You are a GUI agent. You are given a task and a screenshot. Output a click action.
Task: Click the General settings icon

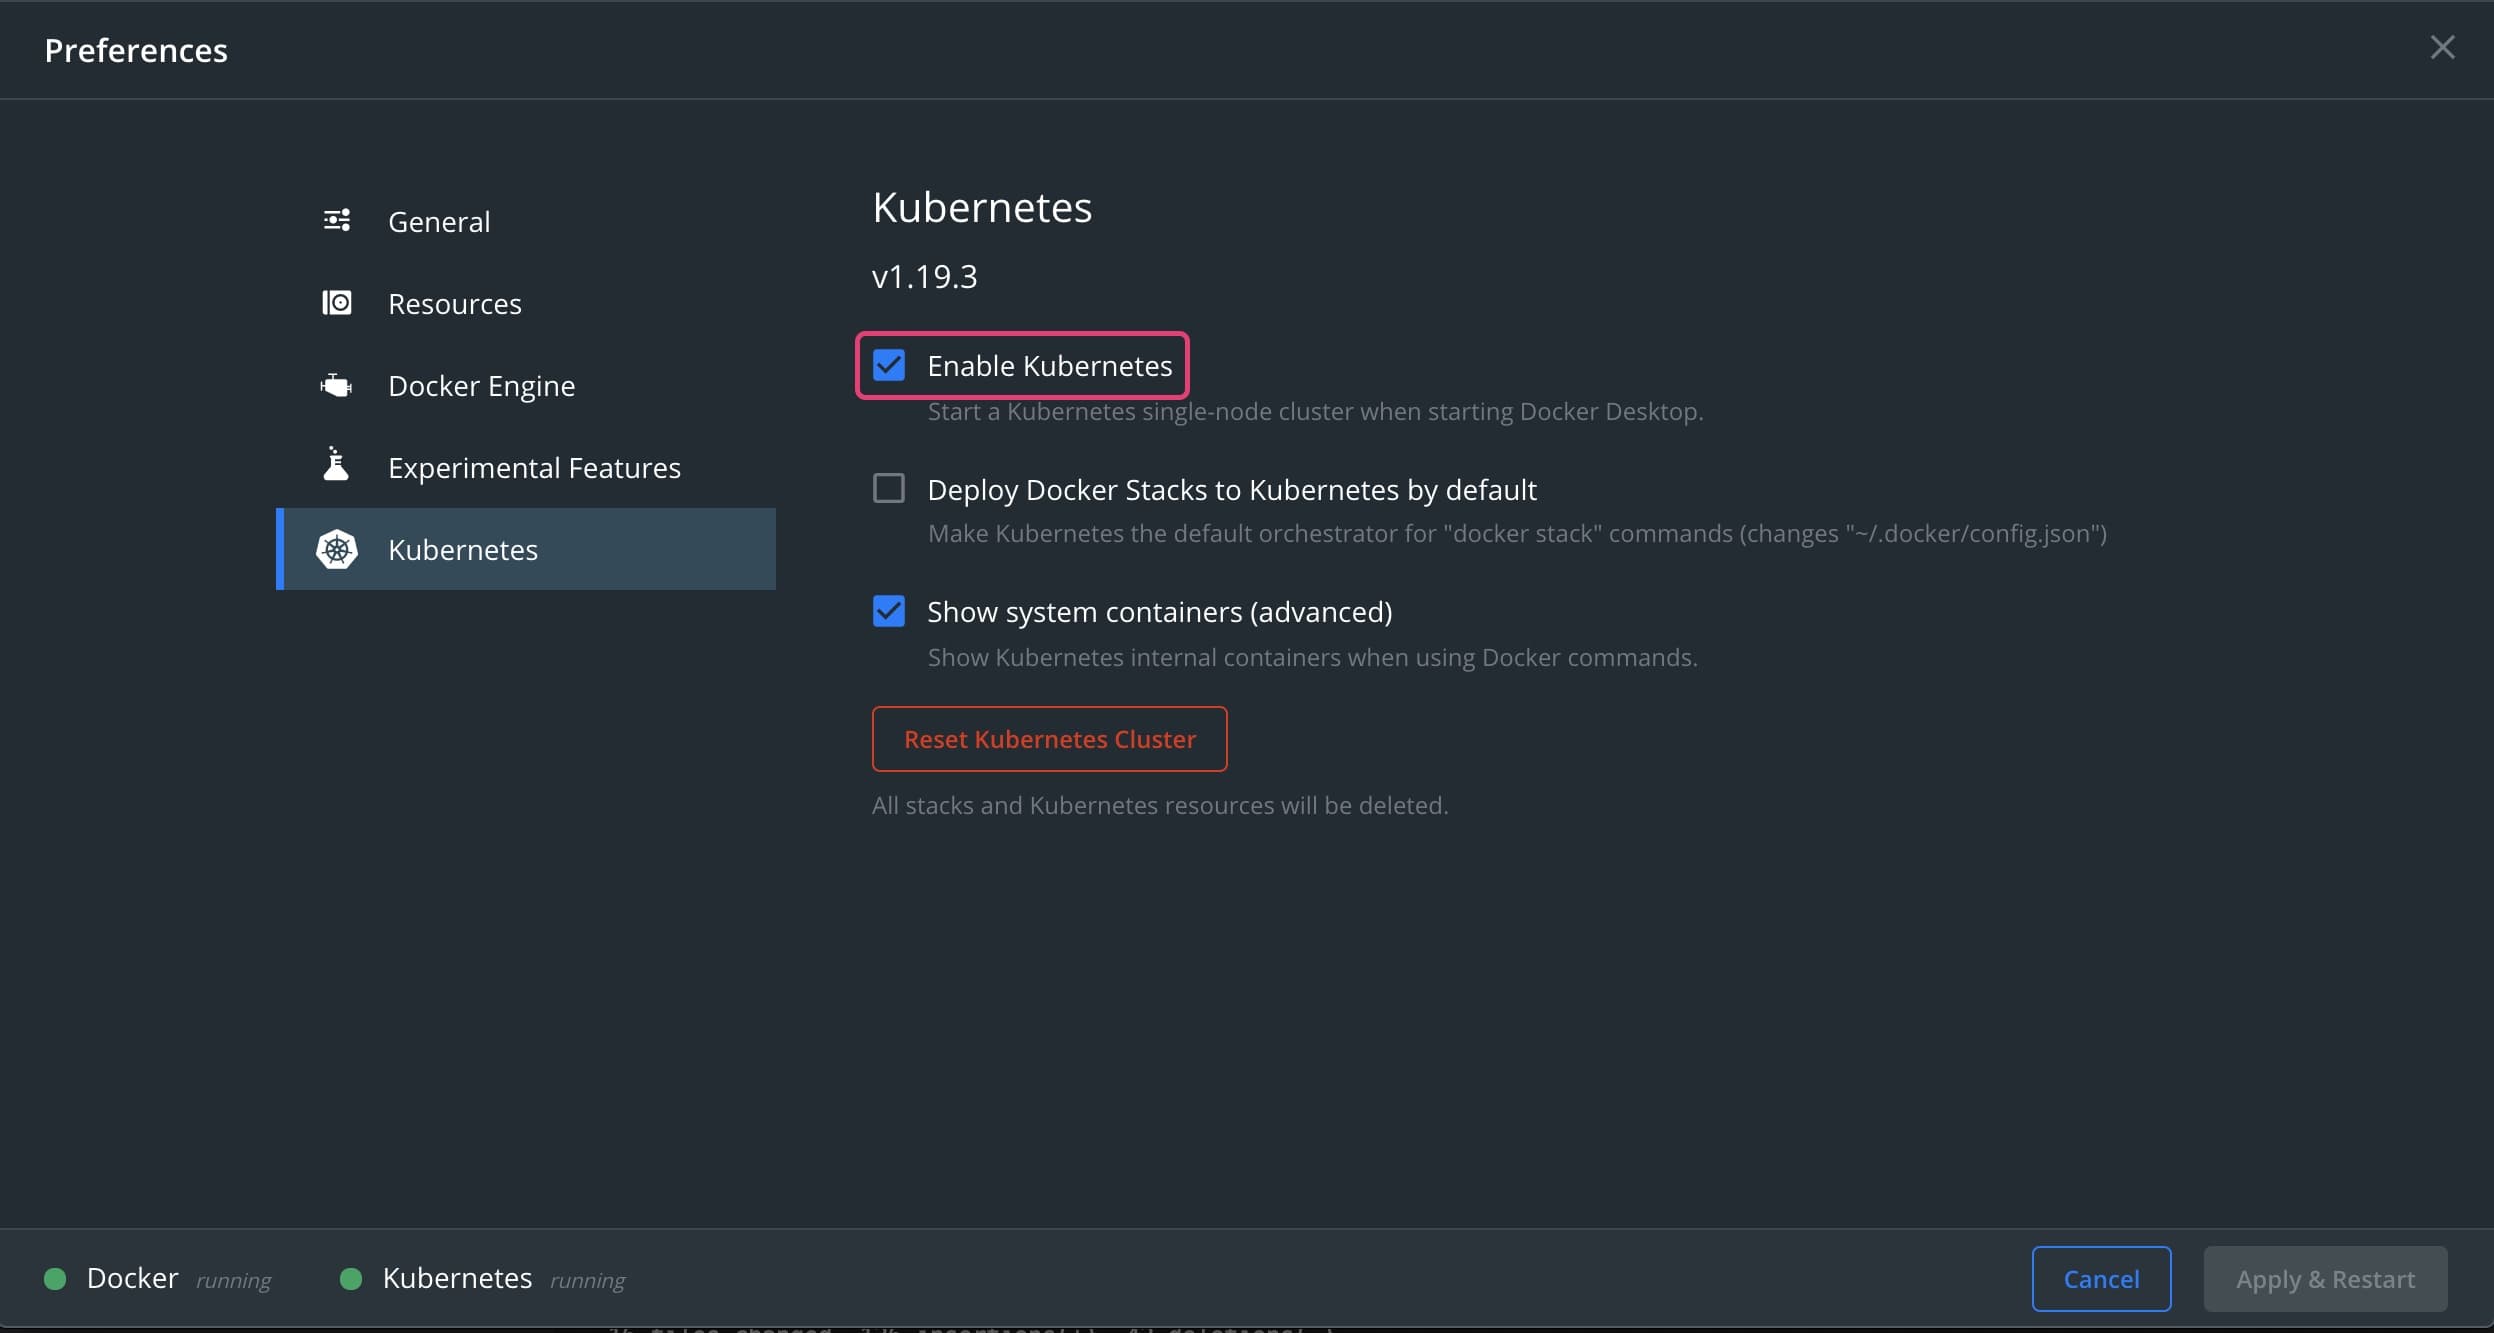click(335, 218)
